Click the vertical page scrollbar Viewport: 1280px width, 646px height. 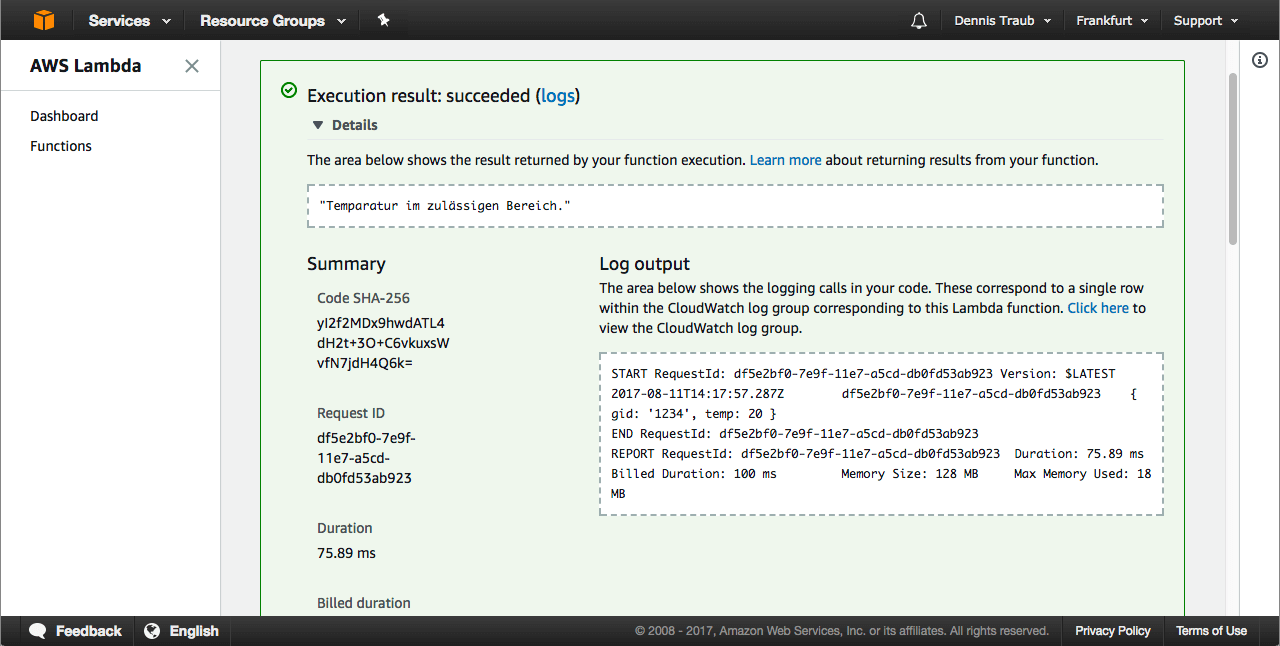[x=1233, y=160]
